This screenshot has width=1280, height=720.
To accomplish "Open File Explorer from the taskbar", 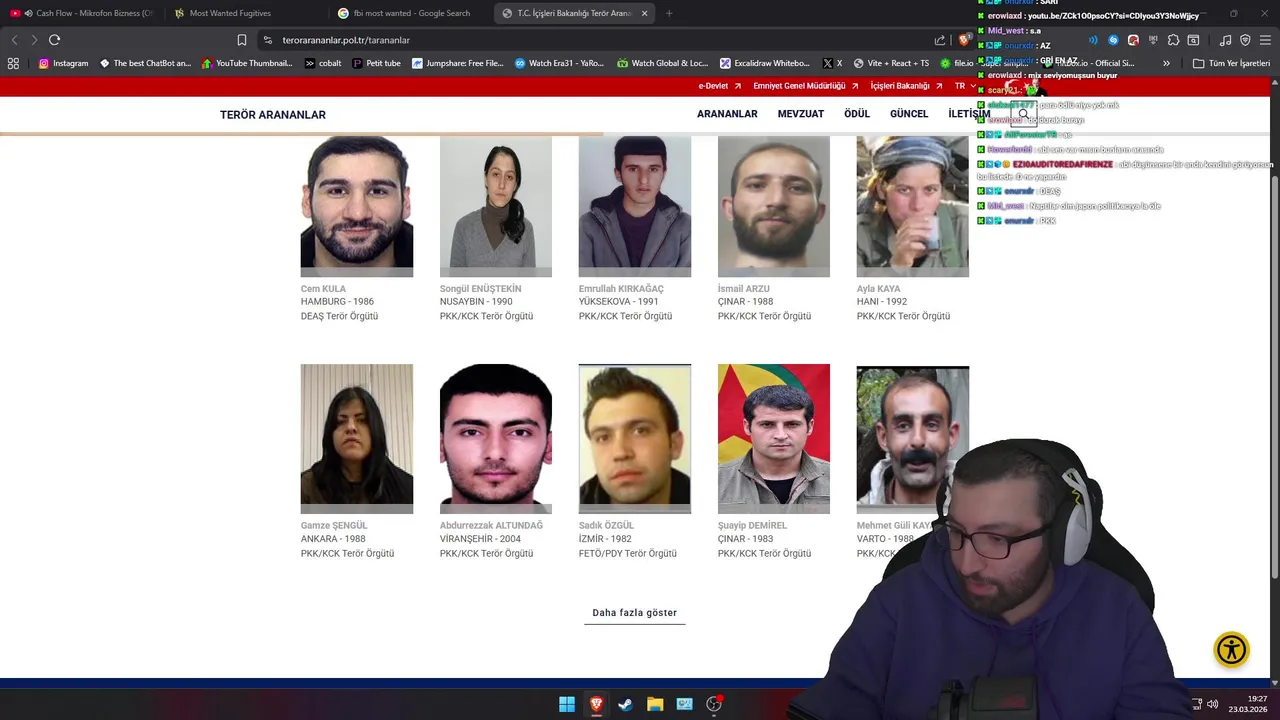I will click(x=655, y=704).
